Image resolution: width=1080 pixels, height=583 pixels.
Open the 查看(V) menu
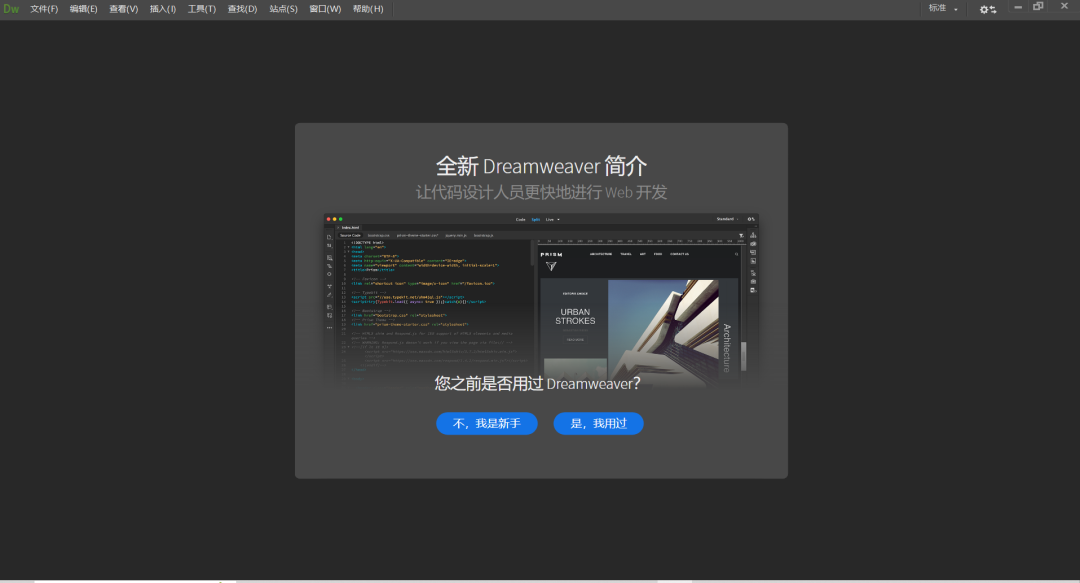click(122, 9)
